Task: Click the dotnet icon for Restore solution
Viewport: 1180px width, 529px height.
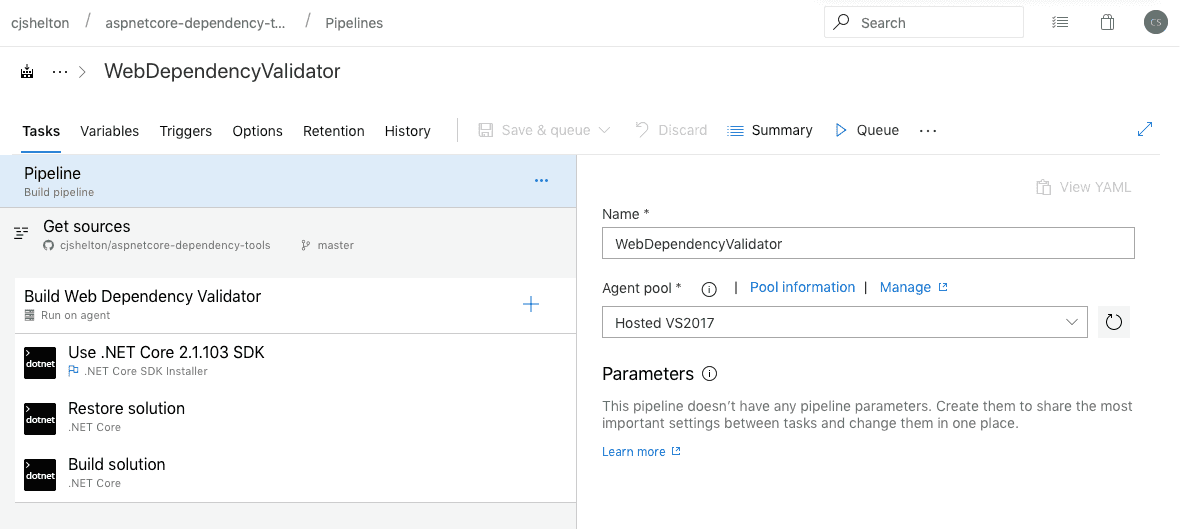Action: coord(40,419)
